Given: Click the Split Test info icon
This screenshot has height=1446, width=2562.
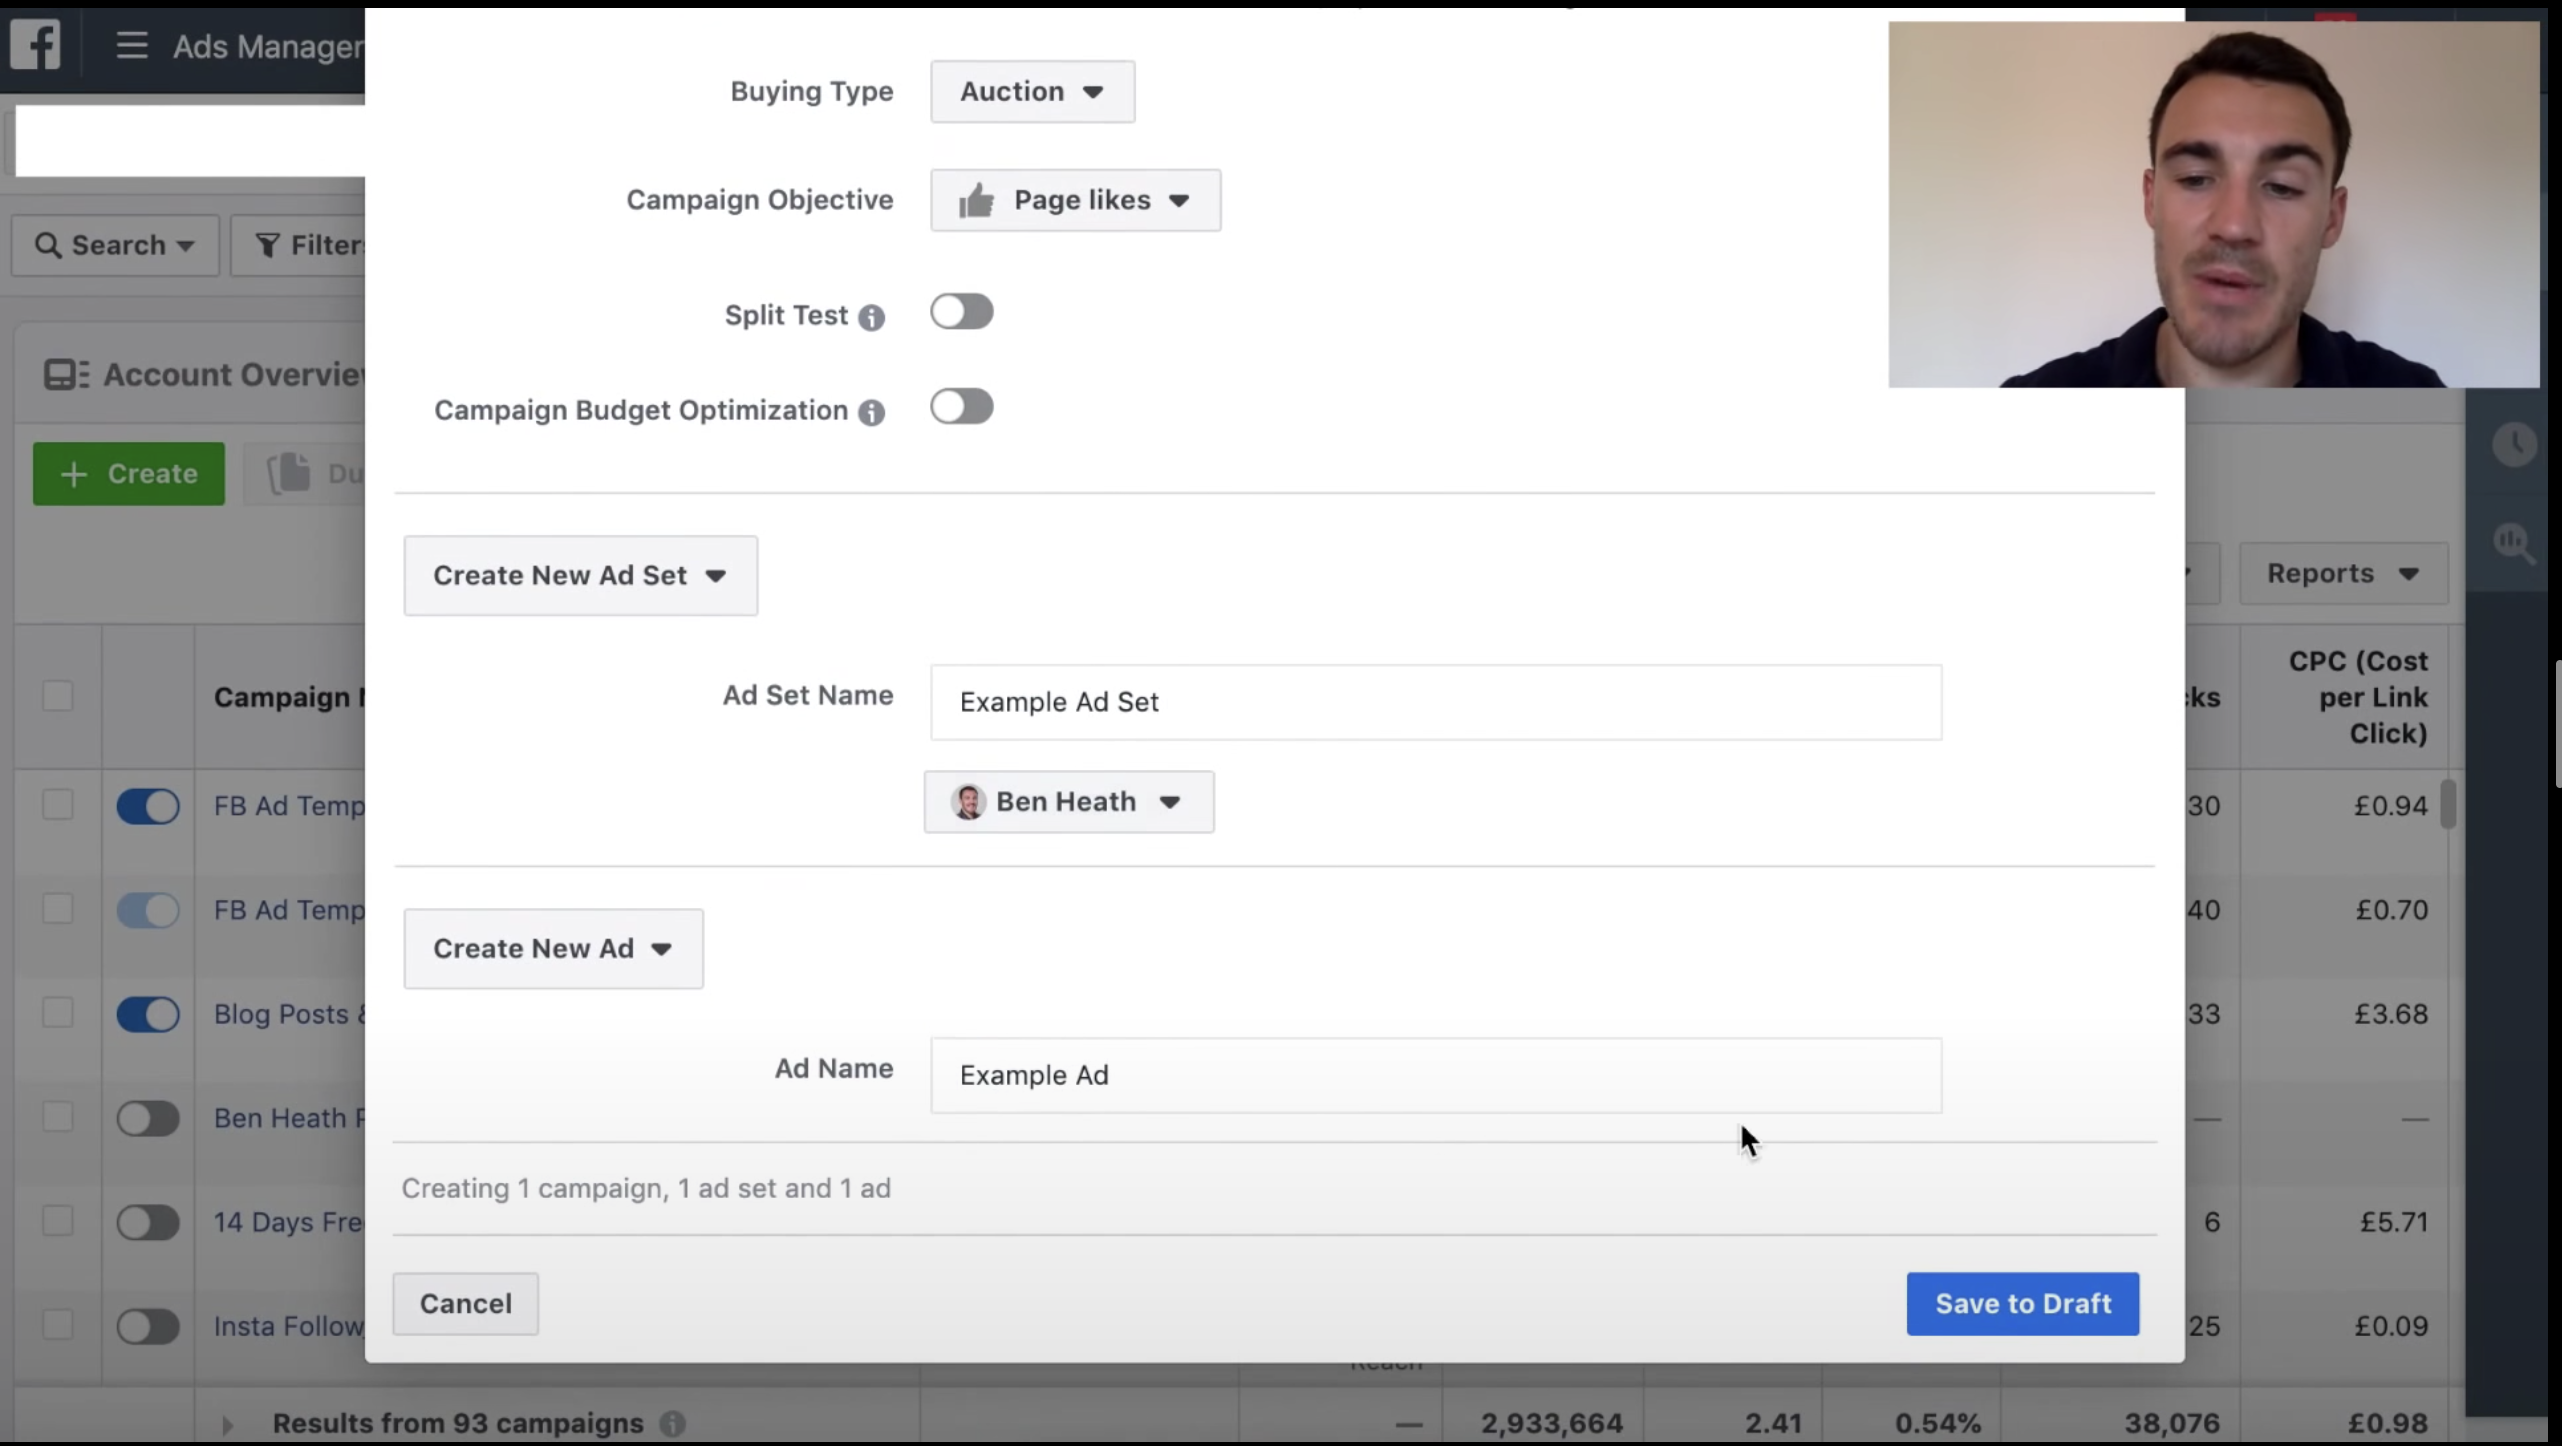Looking at the screenshot, I should (x=871, y=317).
